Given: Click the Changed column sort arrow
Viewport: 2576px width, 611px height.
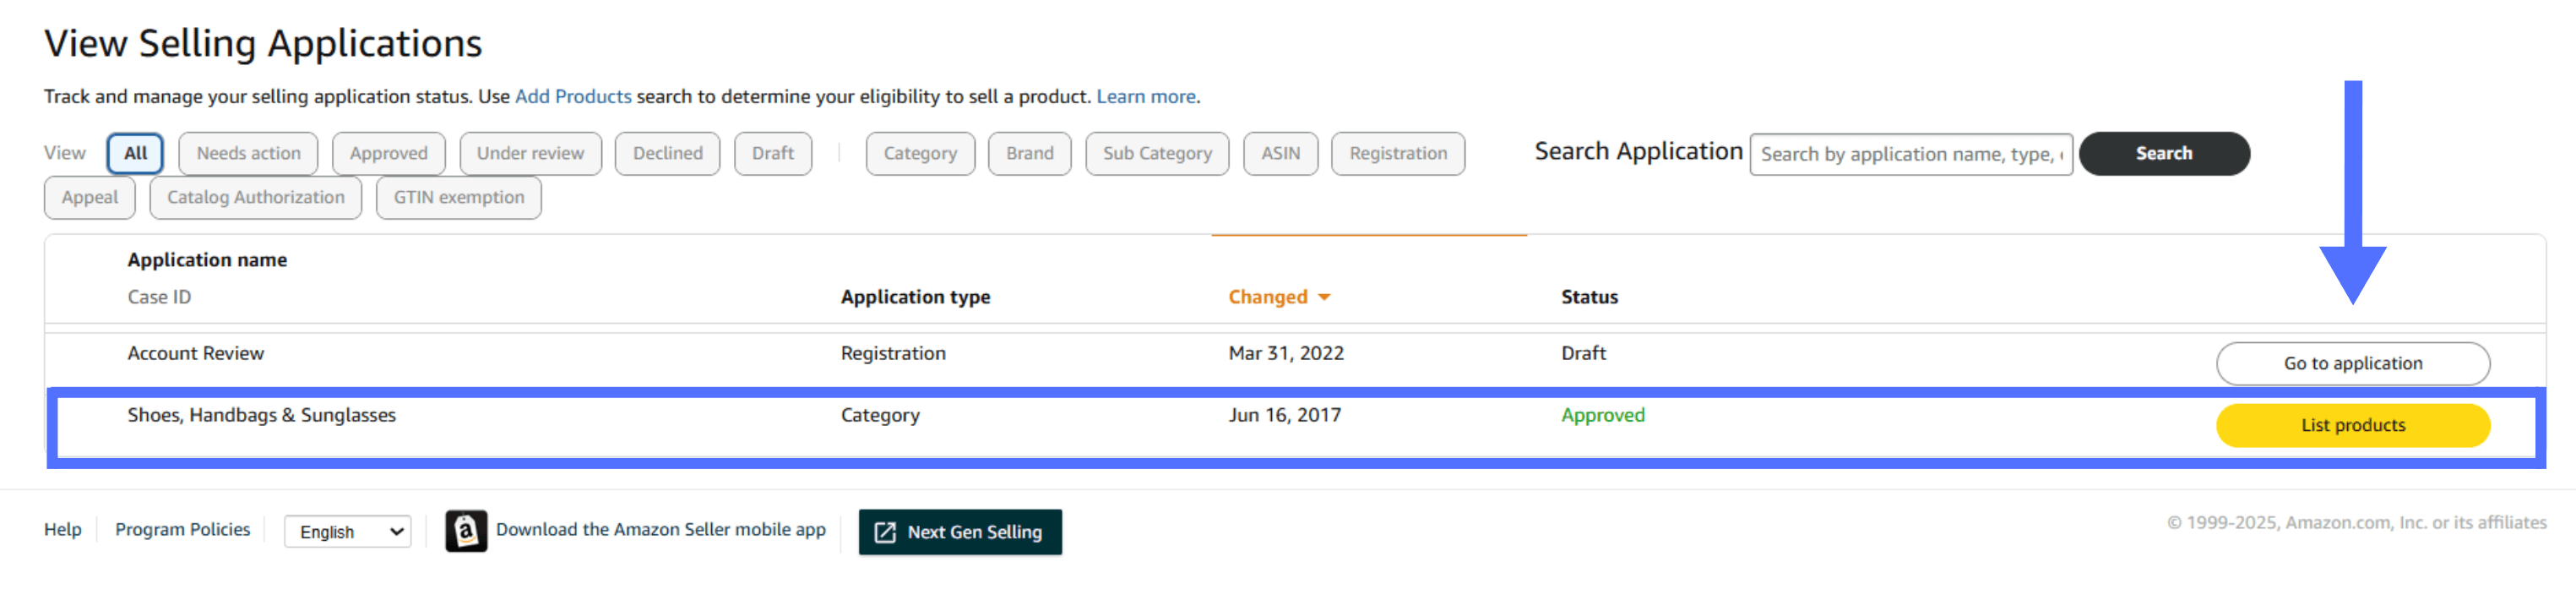Looking at the screenshot, I should (x=1324, y=298).
